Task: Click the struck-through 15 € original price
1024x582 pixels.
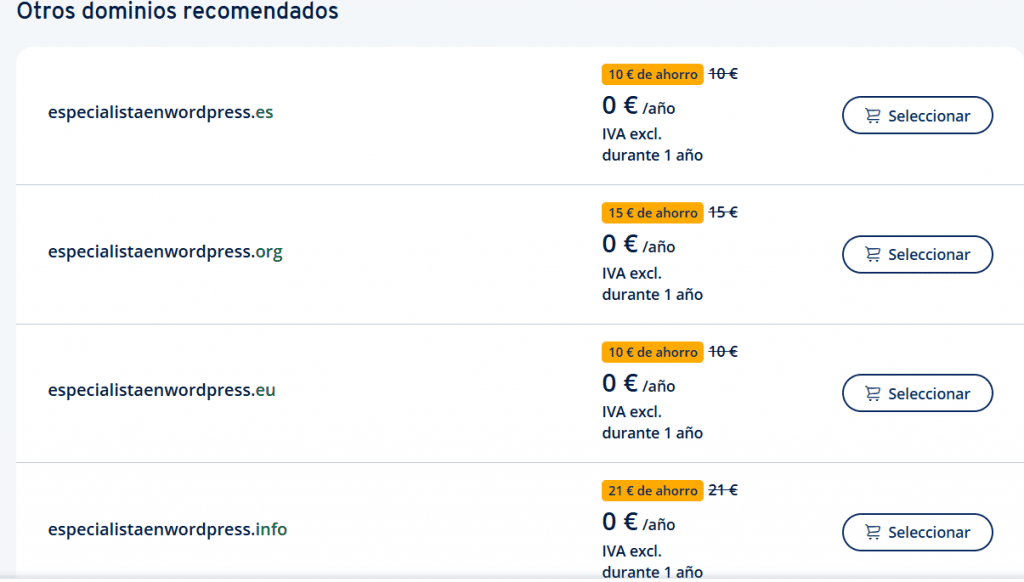Action: pos(723,212)
